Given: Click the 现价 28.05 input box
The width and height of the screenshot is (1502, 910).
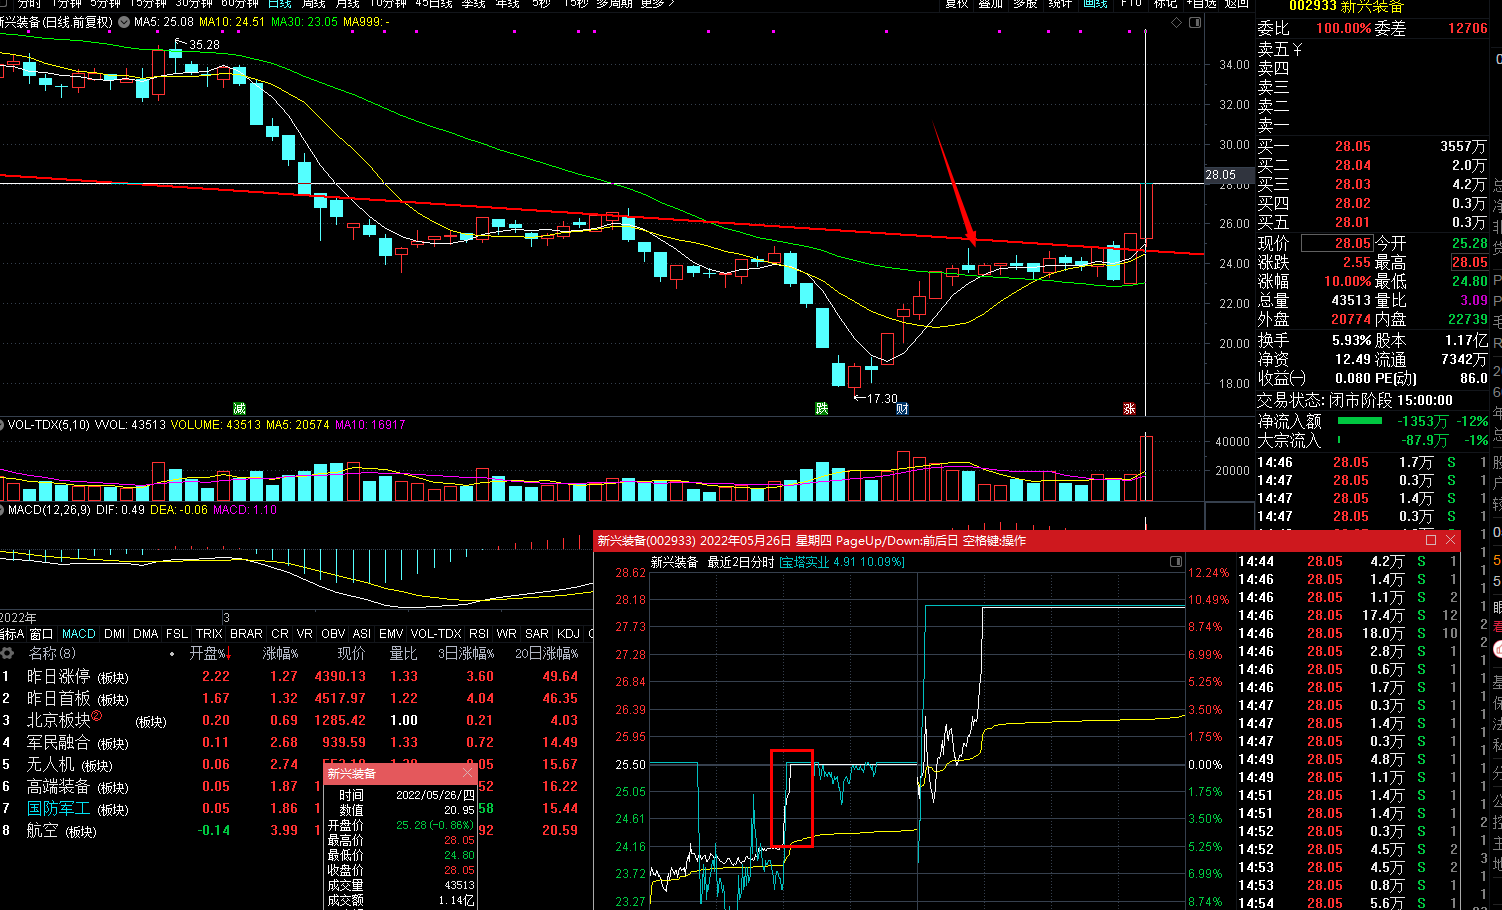Looking at the screenshot, I should tap(1337, 243).
